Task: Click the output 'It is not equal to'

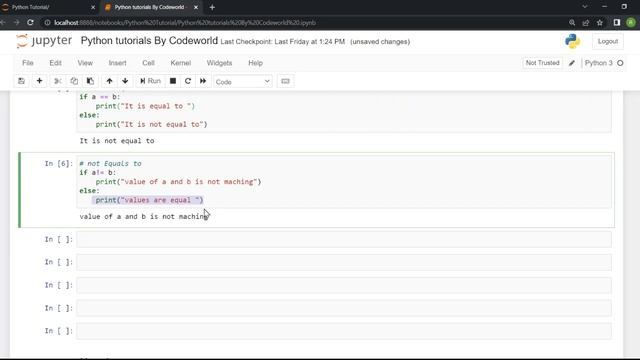Action: click(117, 141)
